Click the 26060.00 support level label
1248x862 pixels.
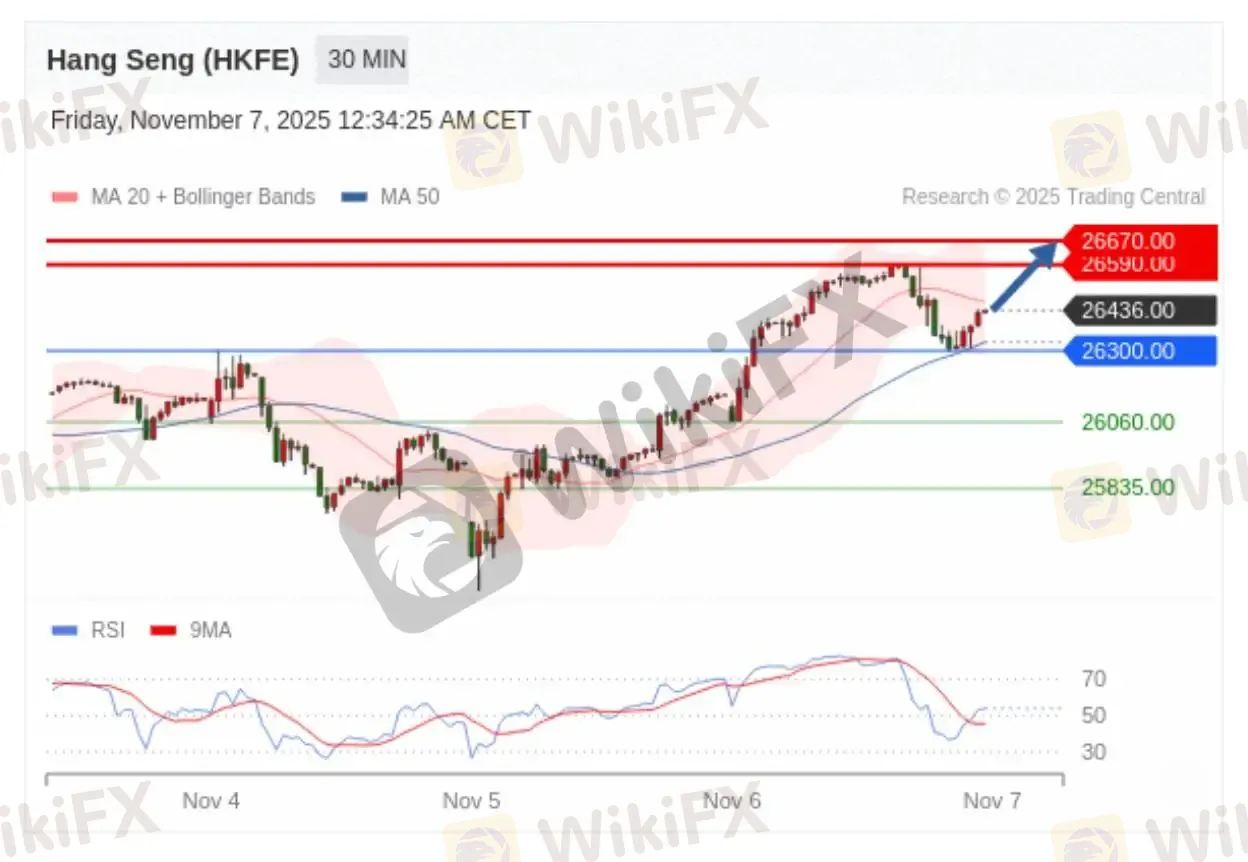pyautogui.click(x=1128, y=422)
